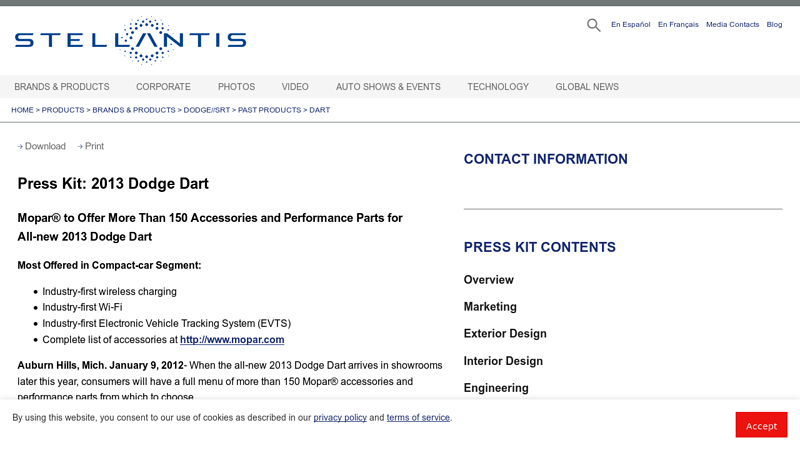The width and height of the screenshot is (800, 450).
Task: Select Video in navigation bar
Action: 295,87
